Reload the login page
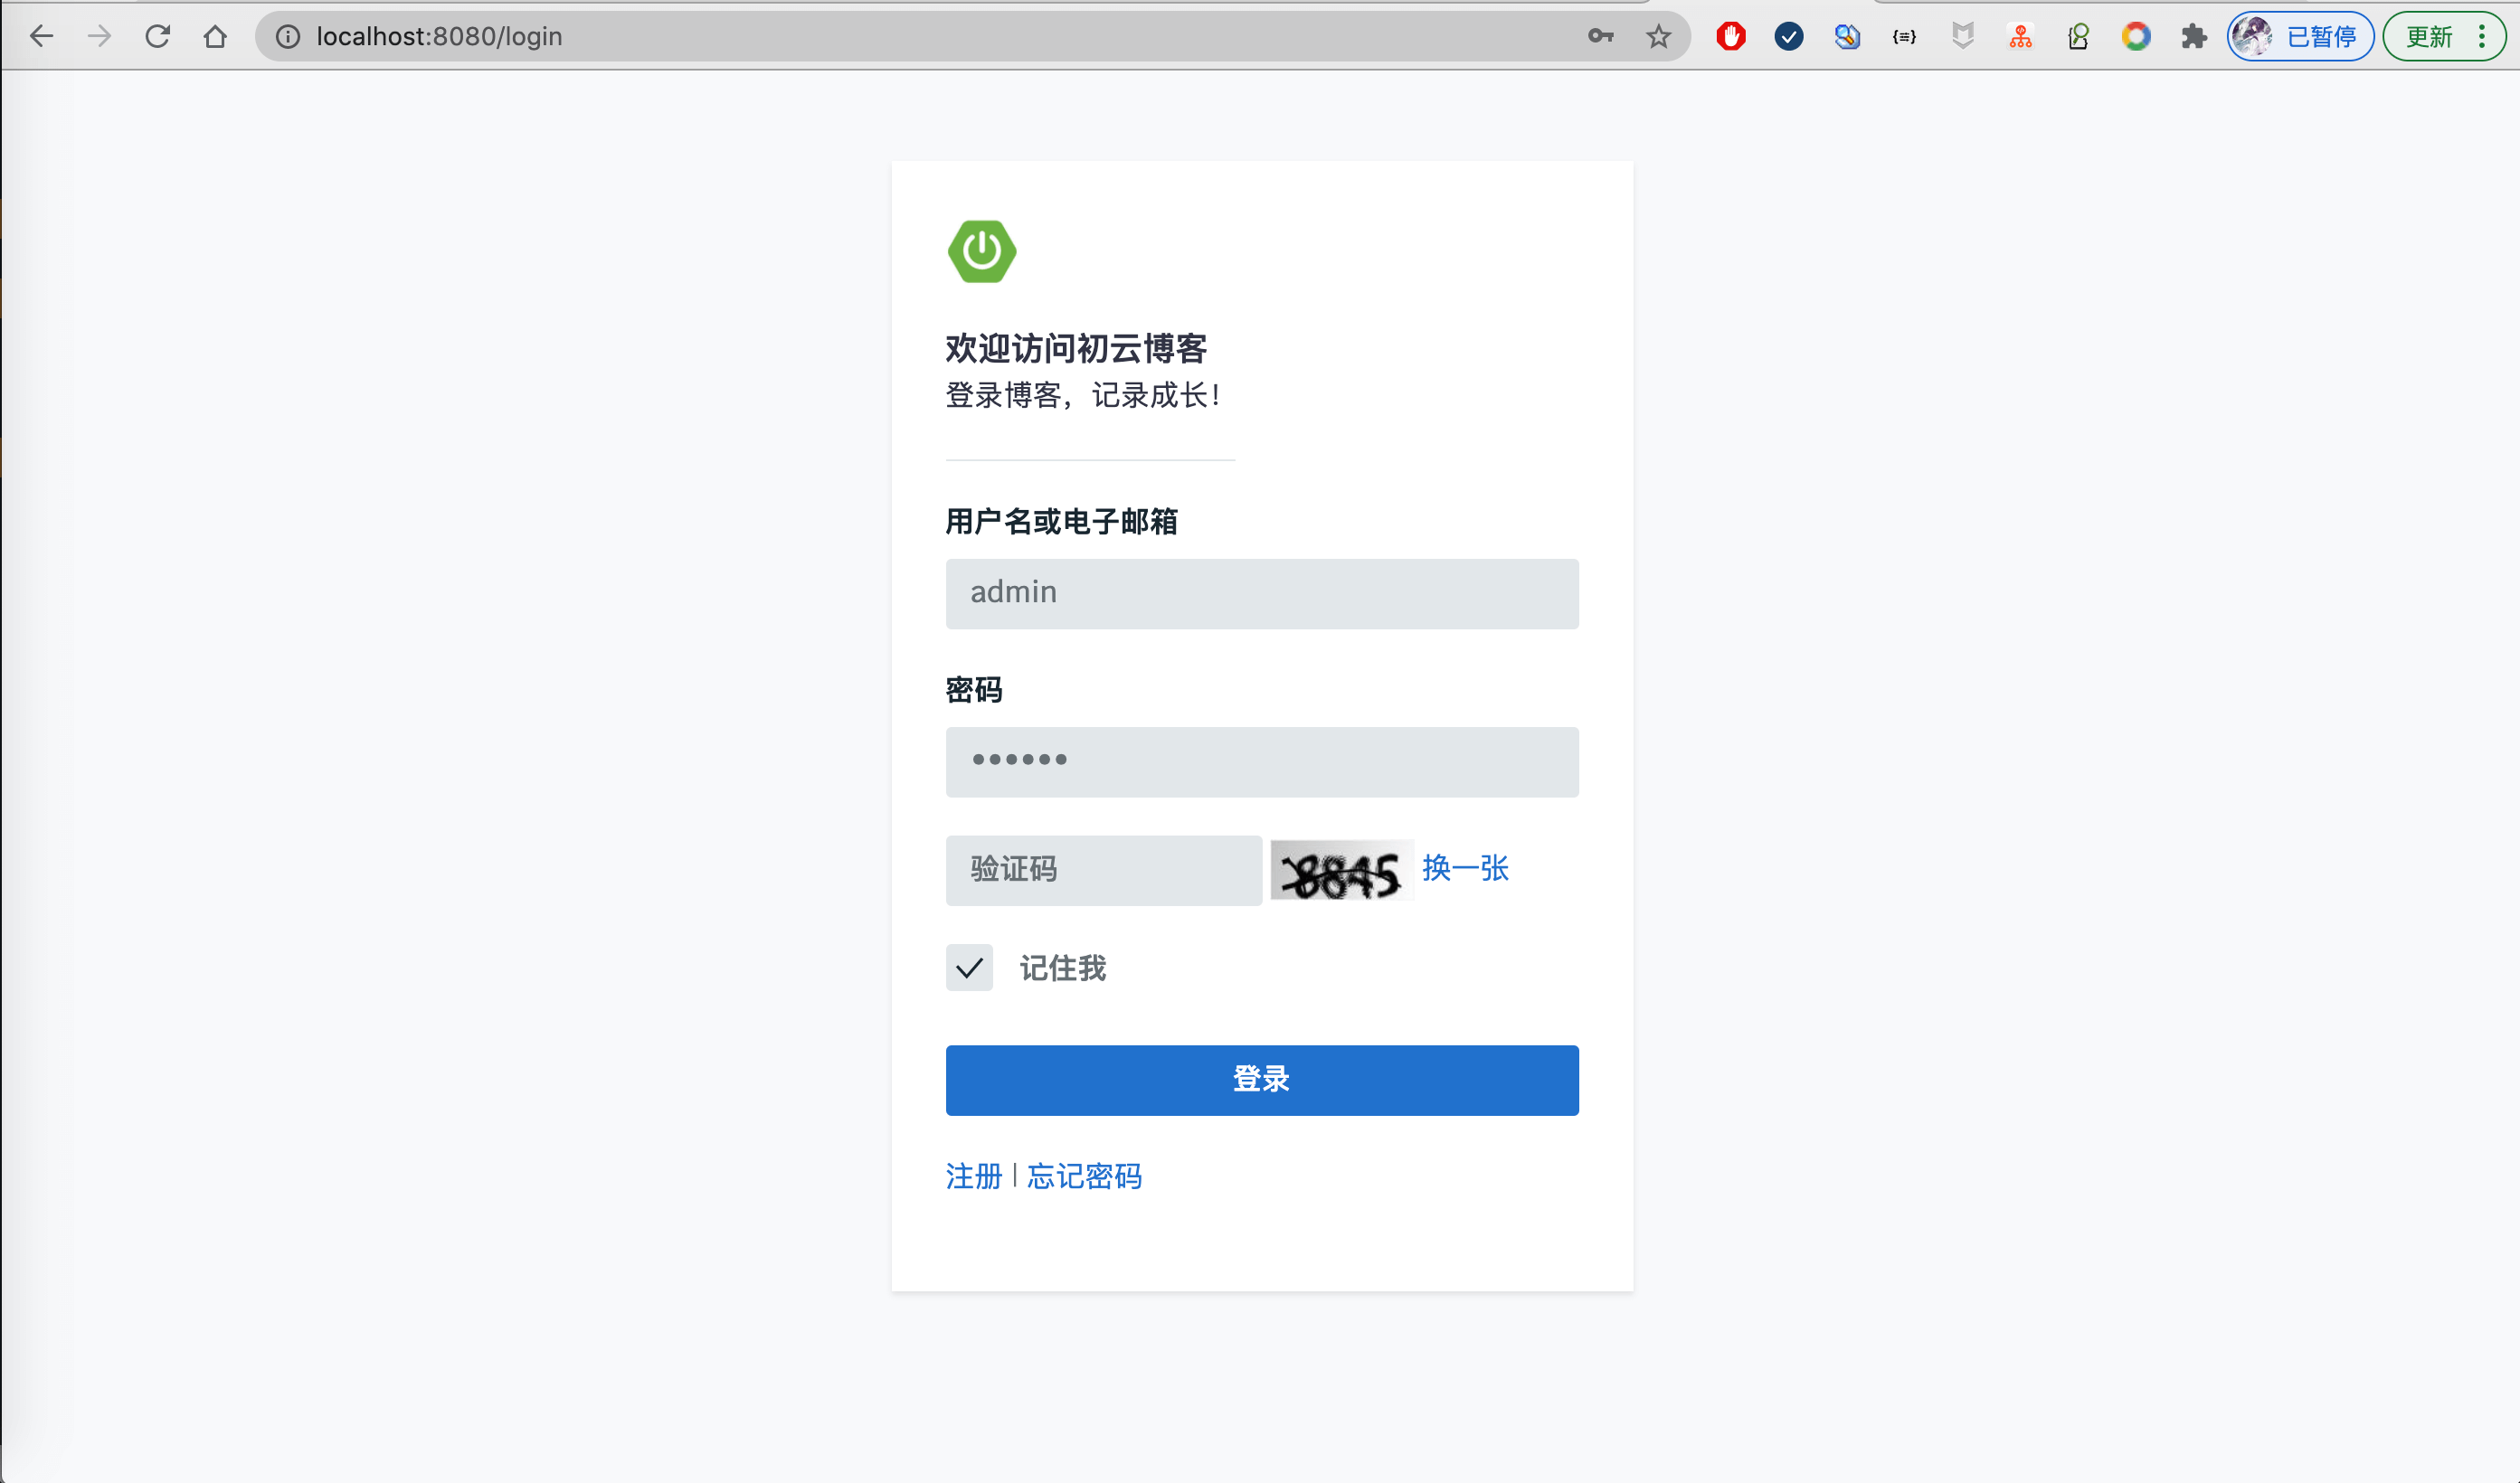The width and height of the screenshot is (2520, 1483). [x=157, y=37]
